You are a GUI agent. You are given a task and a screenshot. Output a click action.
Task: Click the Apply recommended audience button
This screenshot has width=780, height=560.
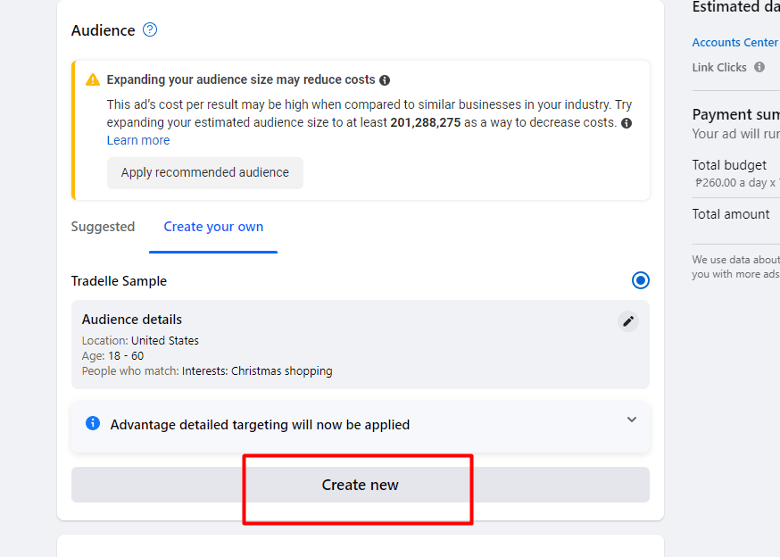pos(205,173)
